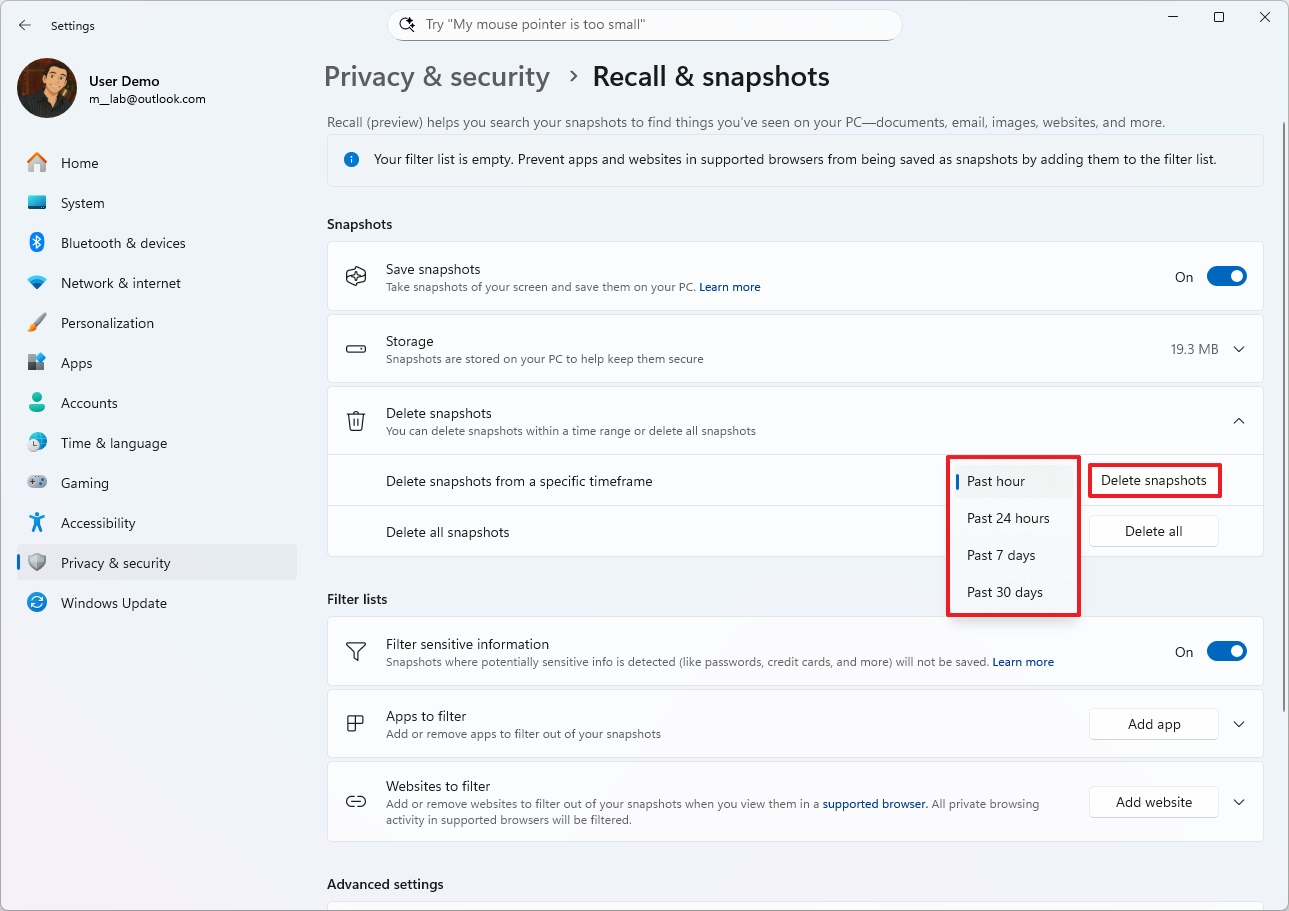Viewport: 1289px width, 911px height.
Task: Click the Settings search input box
Action: coord(645,25)
